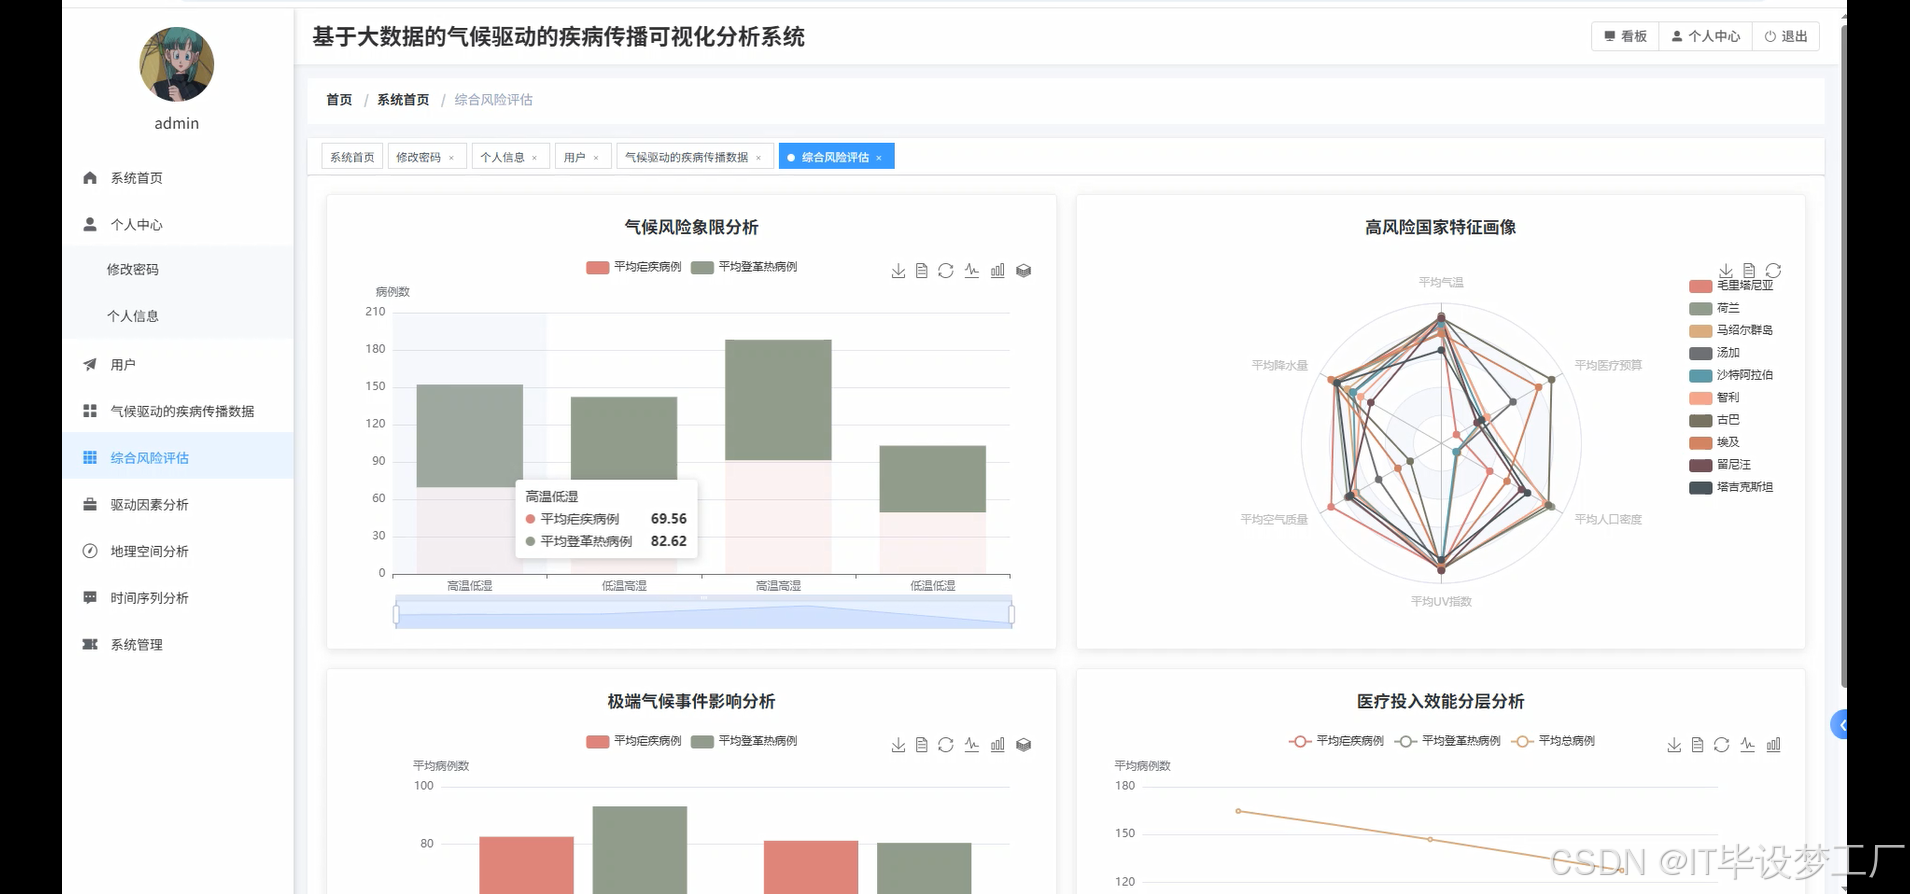Screen dimensions: 1910x894
Task: Restore the 医疗投入效能分层分析 chart
Action: (x=1721, y=745)
